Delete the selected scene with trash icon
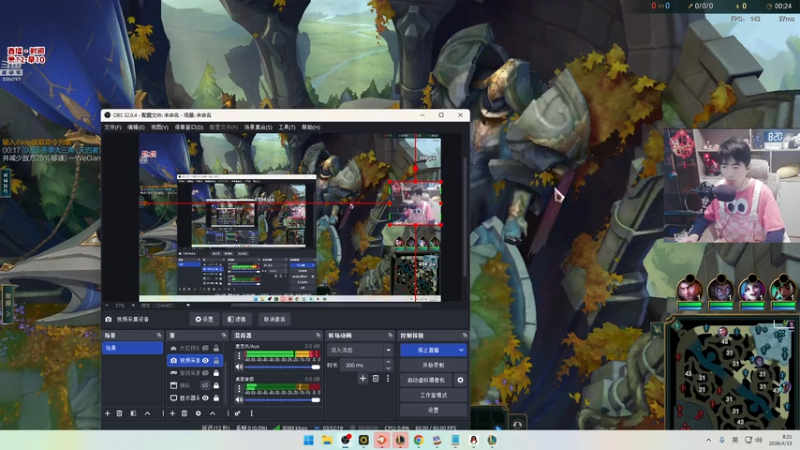800x450 pixels. point(119,413)
